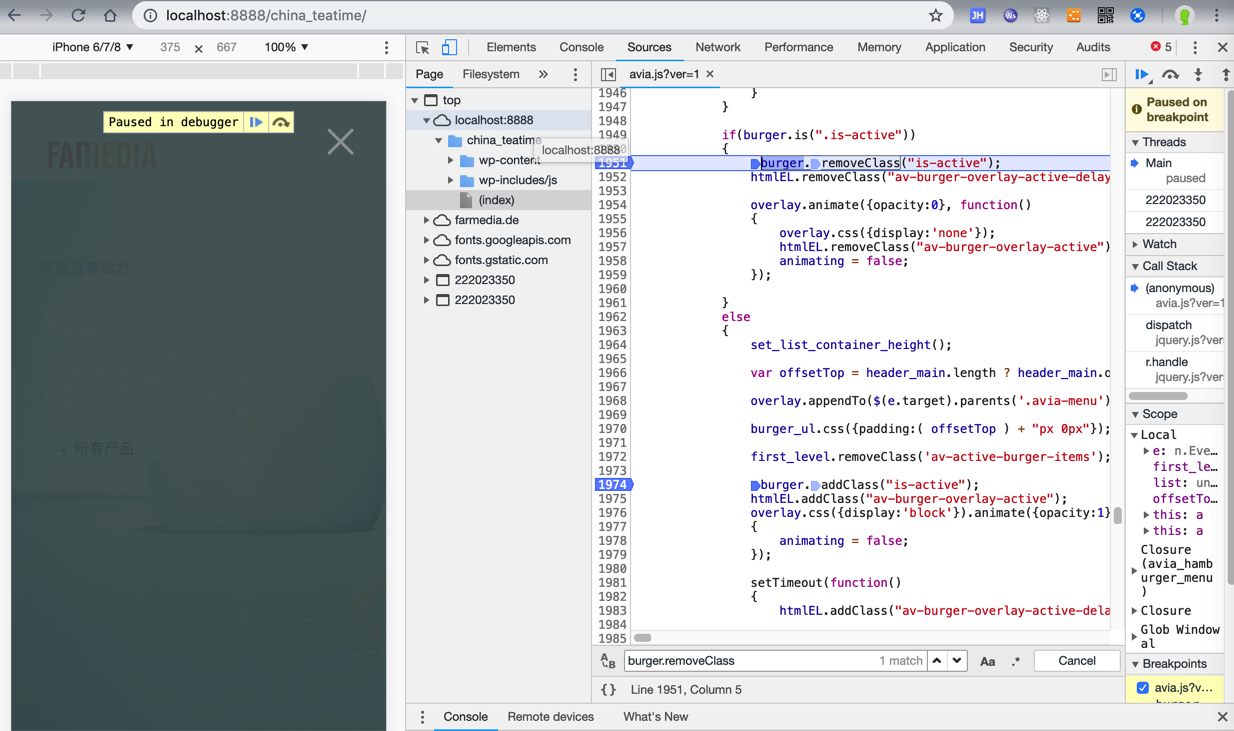Expand the wp-content folder
Screen dimensions: 1234x731
click(x=451, y=160)
